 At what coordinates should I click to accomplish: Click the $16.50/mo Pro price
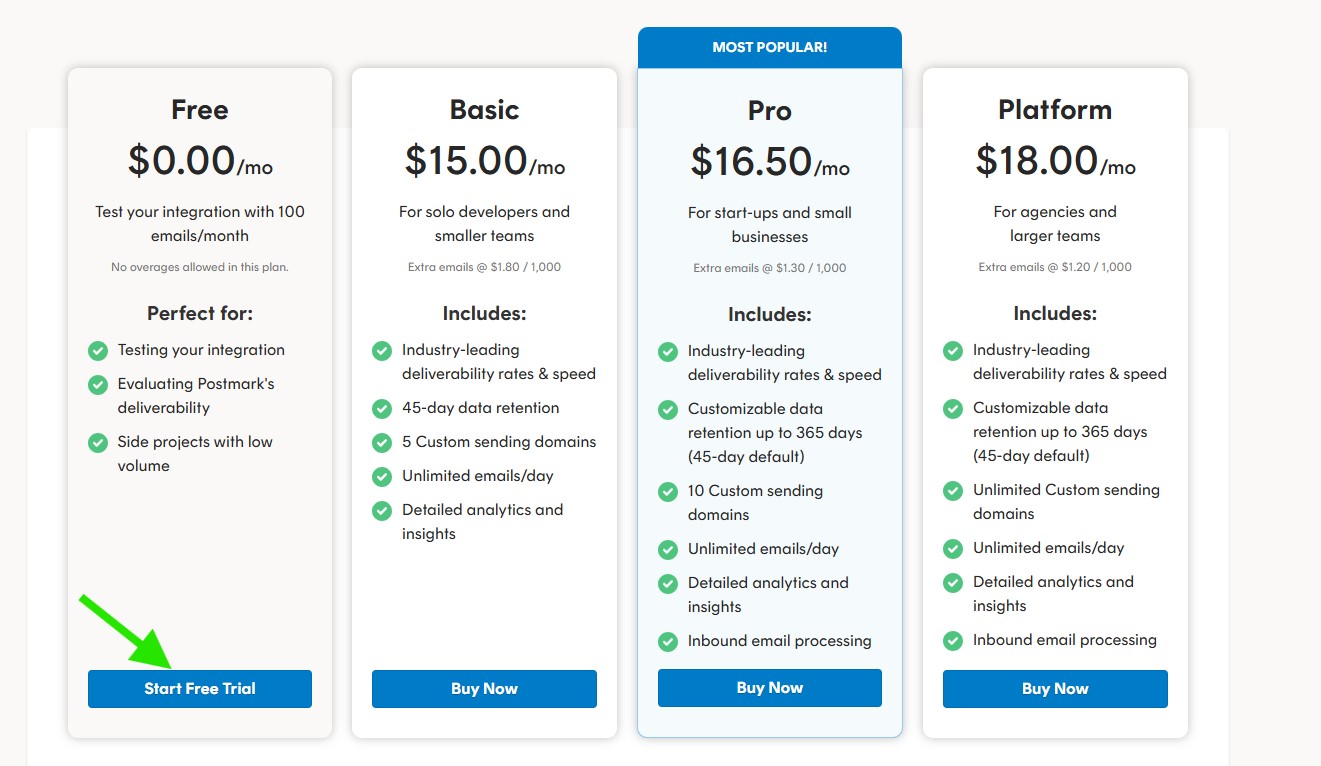point(769,162)
